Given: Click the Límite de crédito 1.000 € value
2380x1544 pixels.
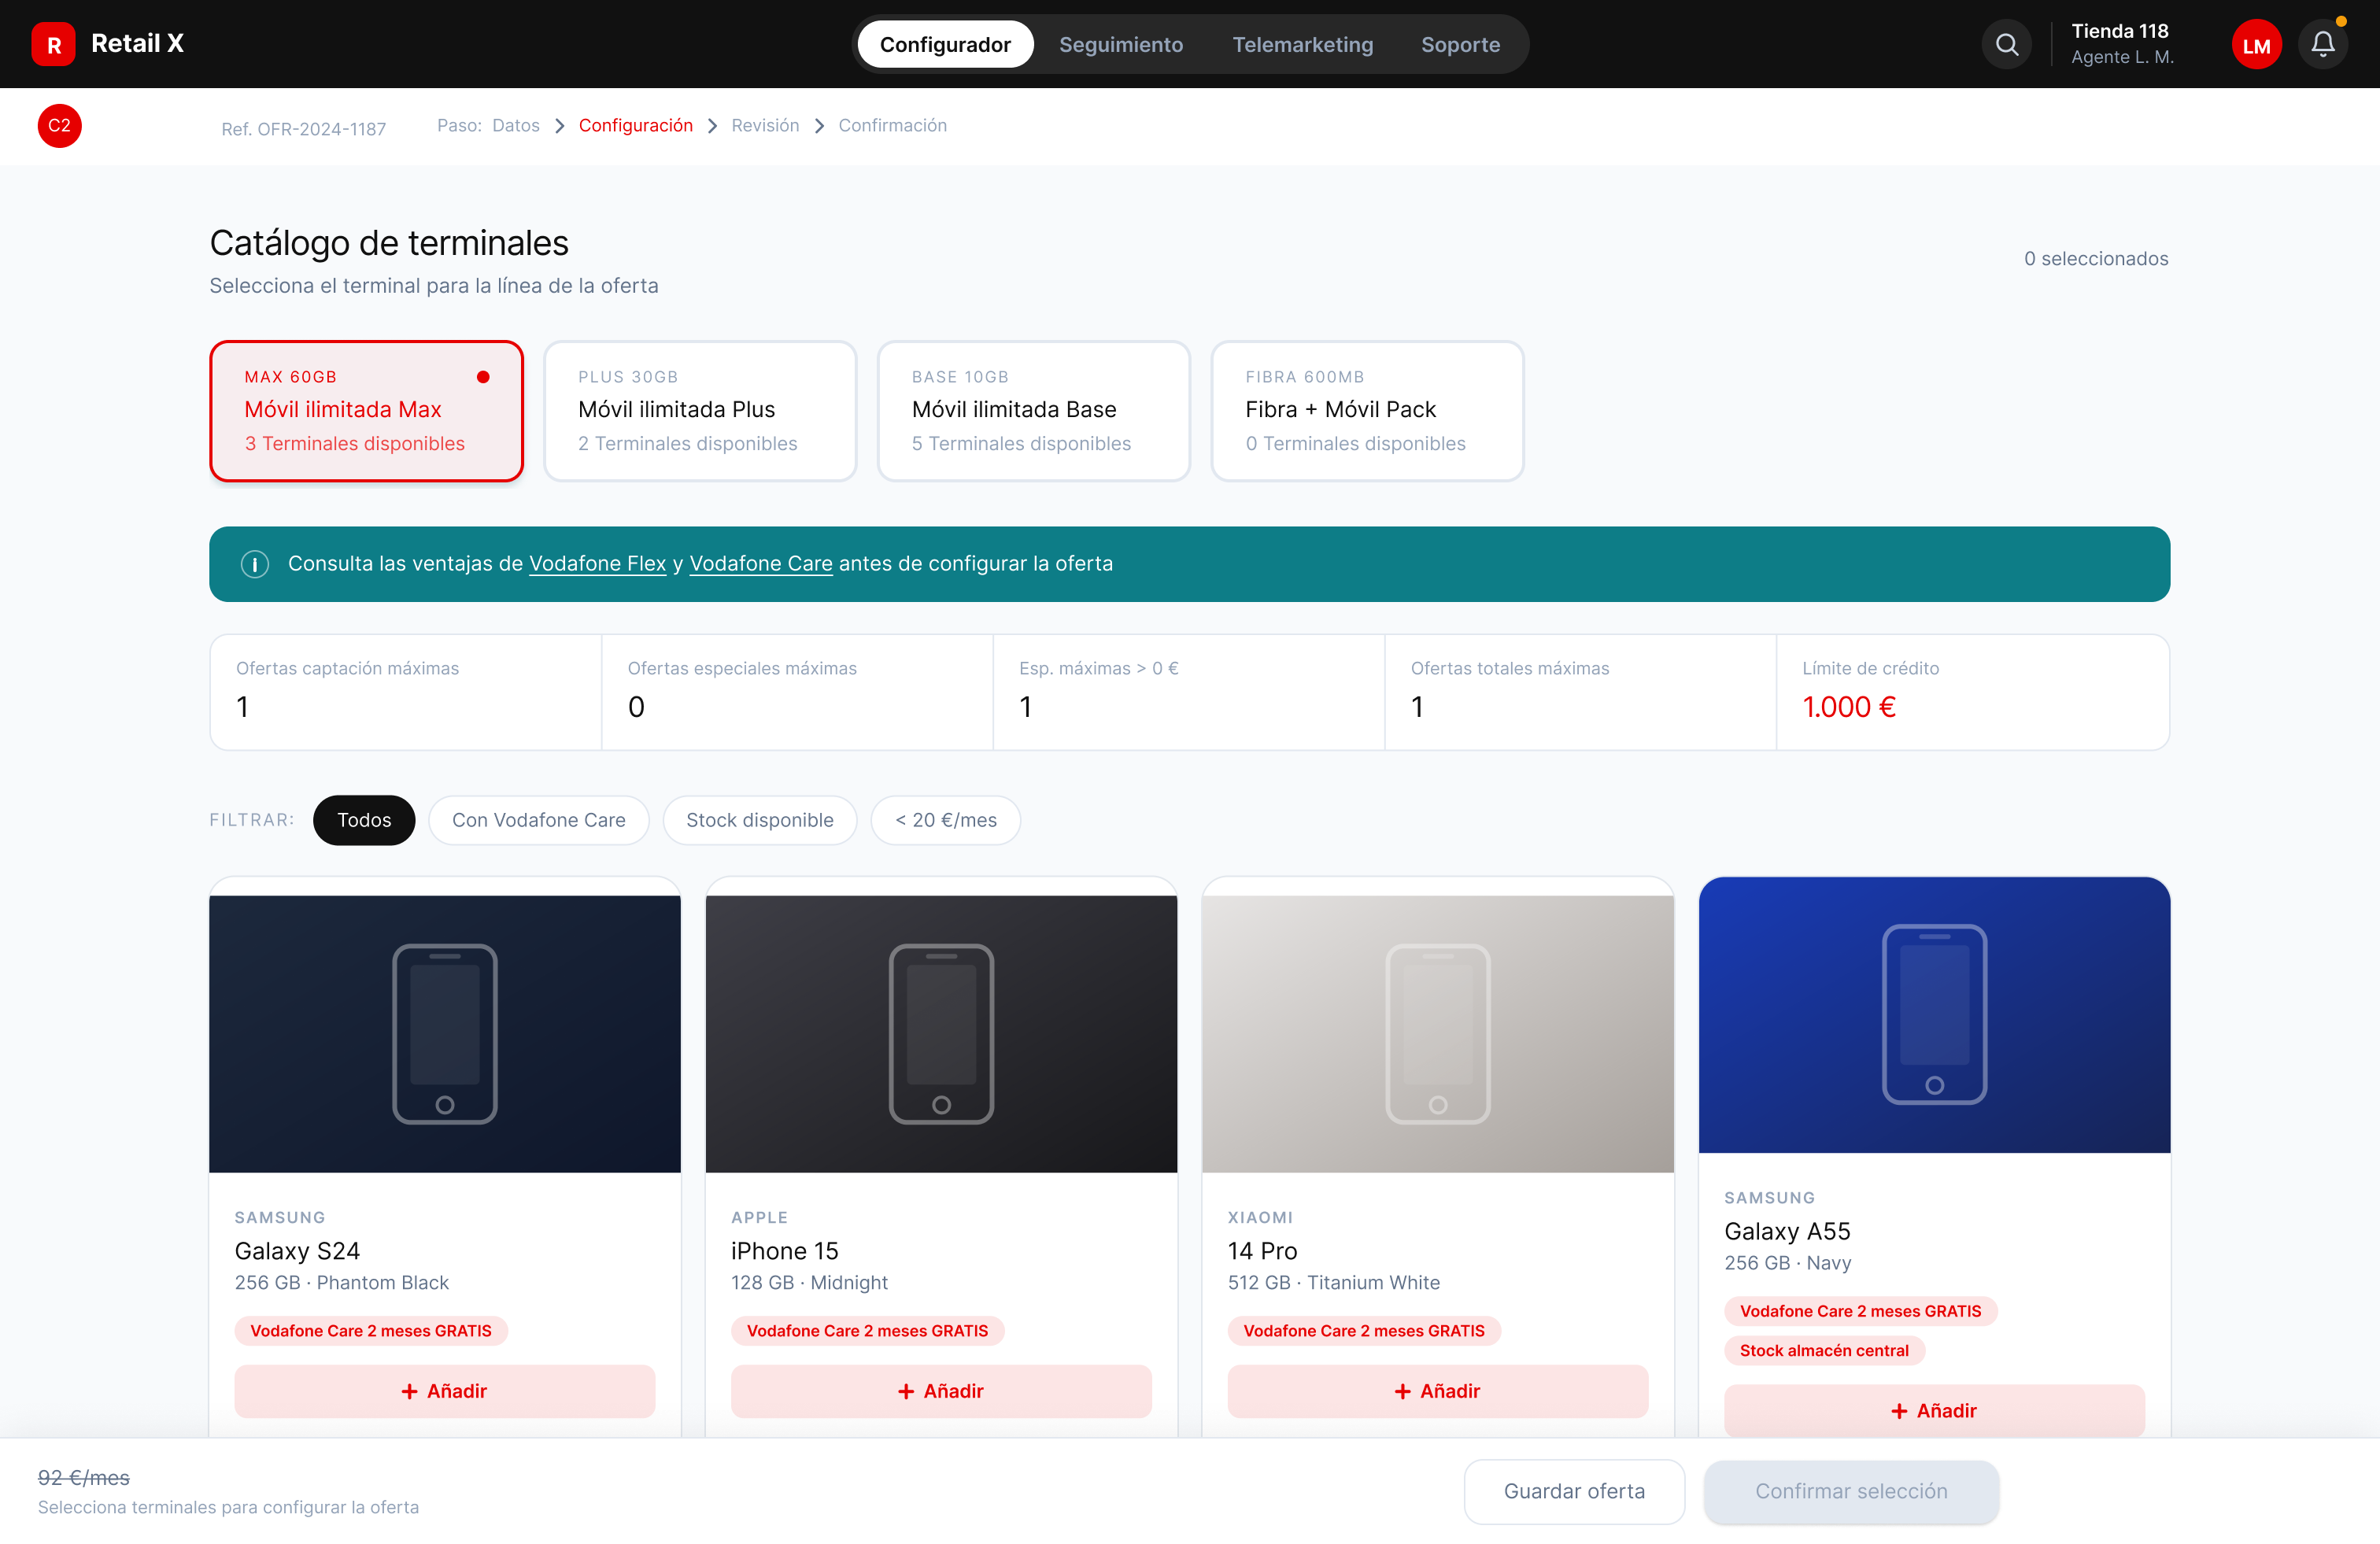Looking at the screenshot, I should (x=1848, y=707).
